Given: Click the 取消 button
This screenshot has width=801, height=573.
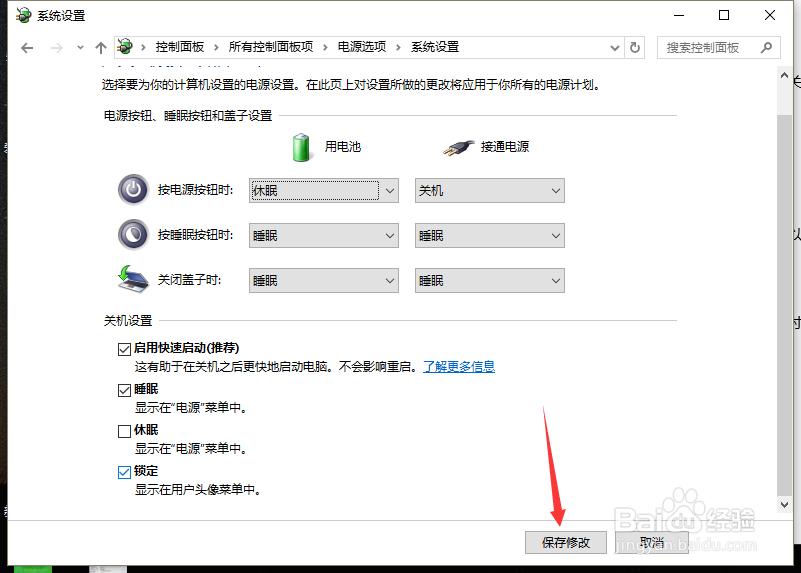Looking at the screenshot, I should click(652, 542).
